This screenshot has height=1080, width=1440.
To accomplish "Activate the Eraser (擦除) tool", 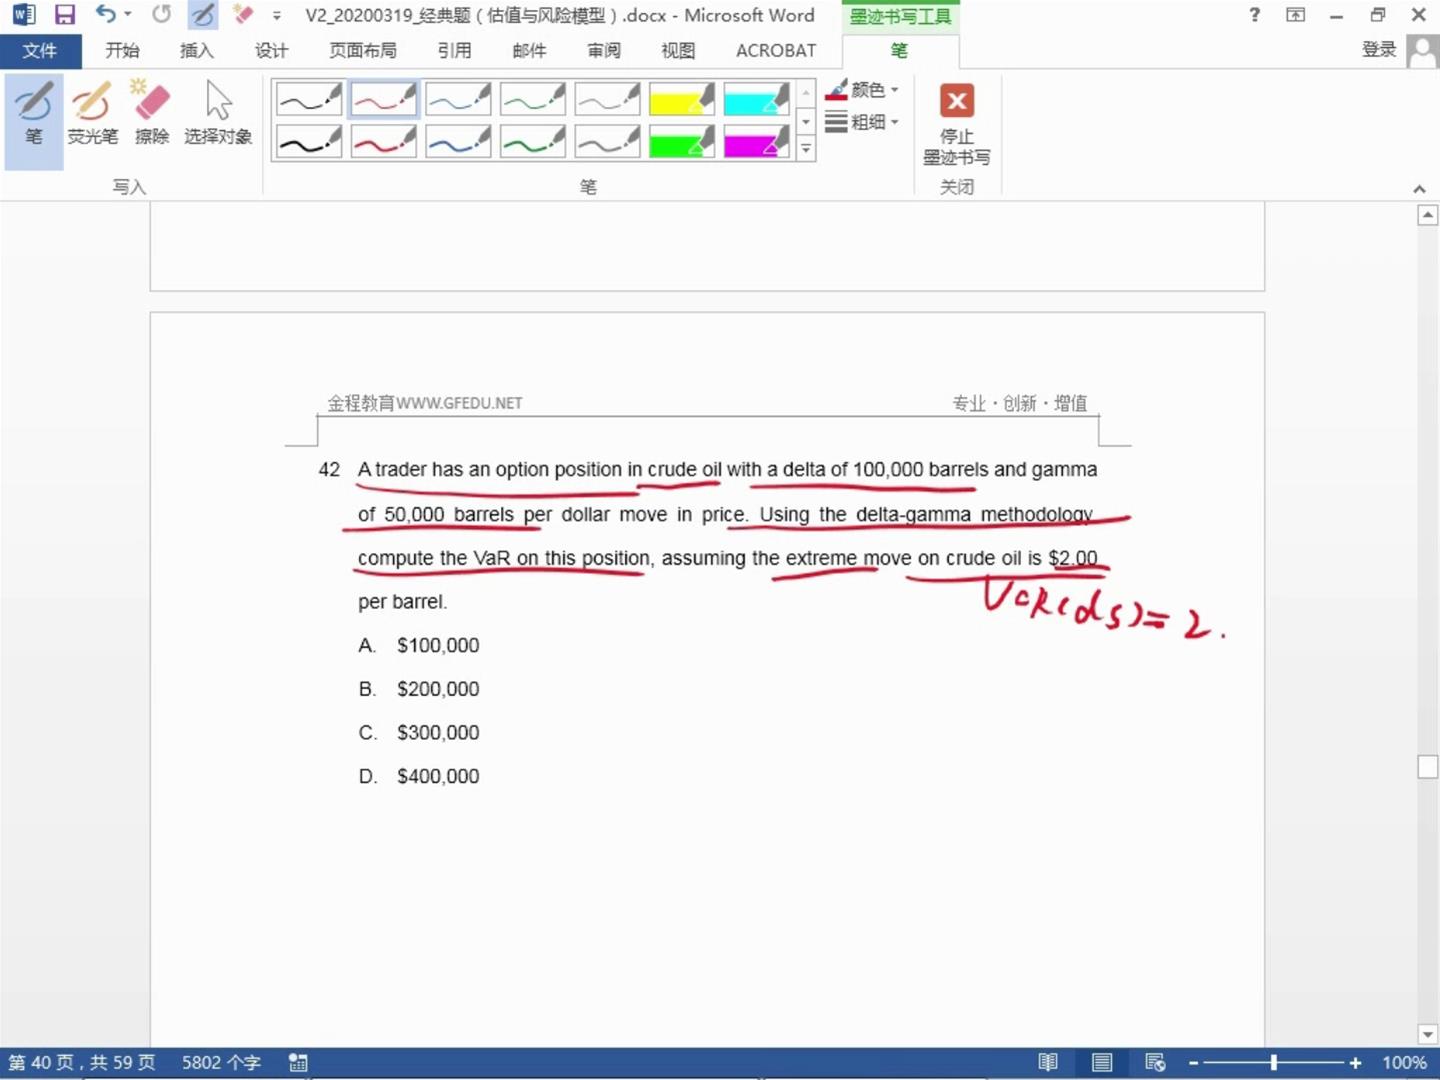I will pos(152,112).
